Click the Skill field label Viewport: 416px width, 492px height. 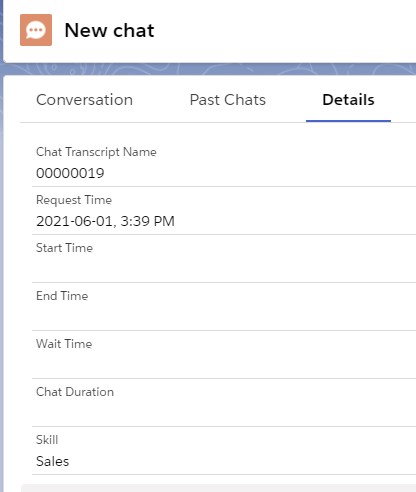click(x=47, y=440)
